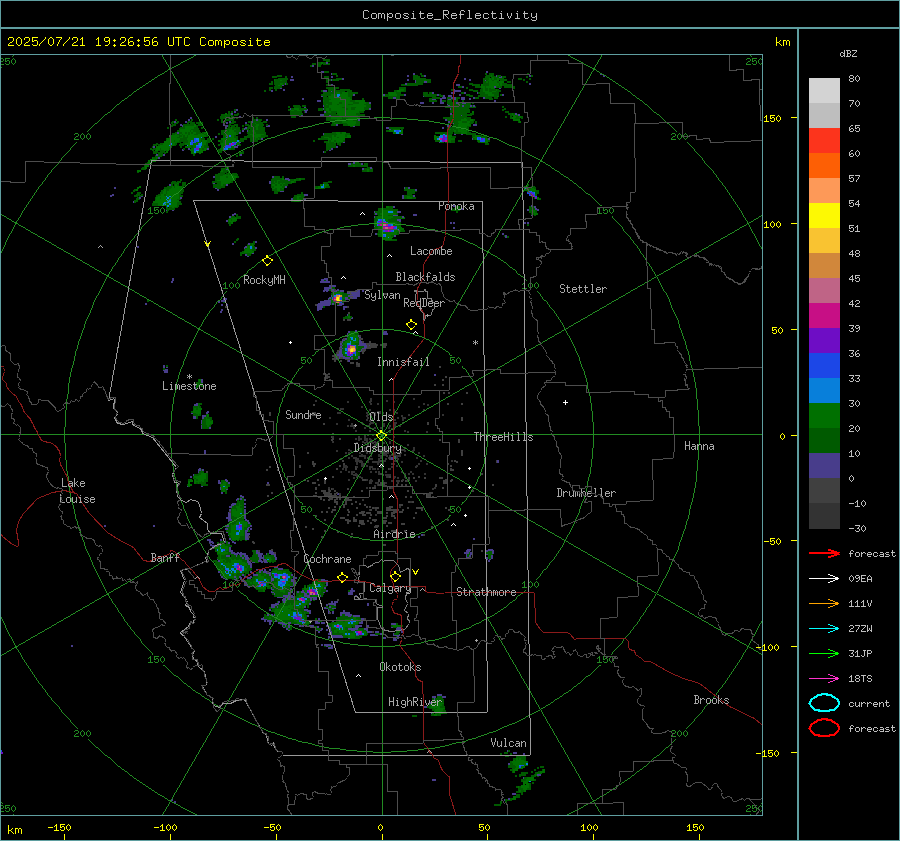The height and width of the screenshot is (841, 900).
Task: Click the Vulcan label
Action: pyautogui.click(x=509, y=743)
